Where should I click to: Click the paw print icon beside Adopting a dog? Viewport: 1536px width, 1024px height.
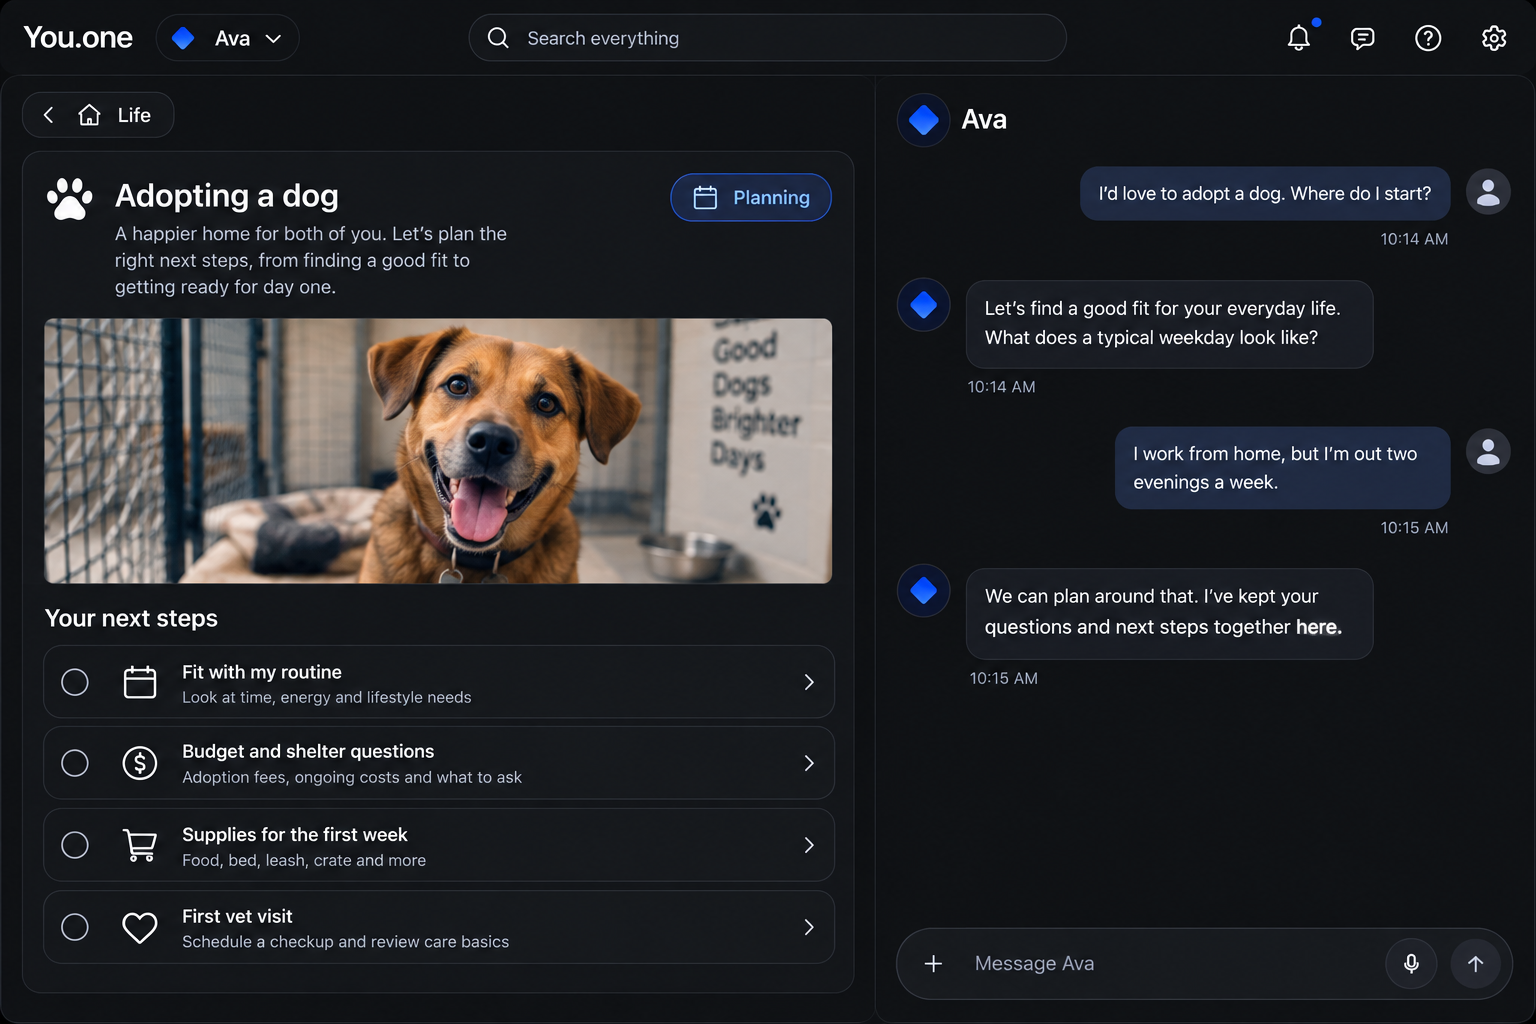click(x=69, y=199)
